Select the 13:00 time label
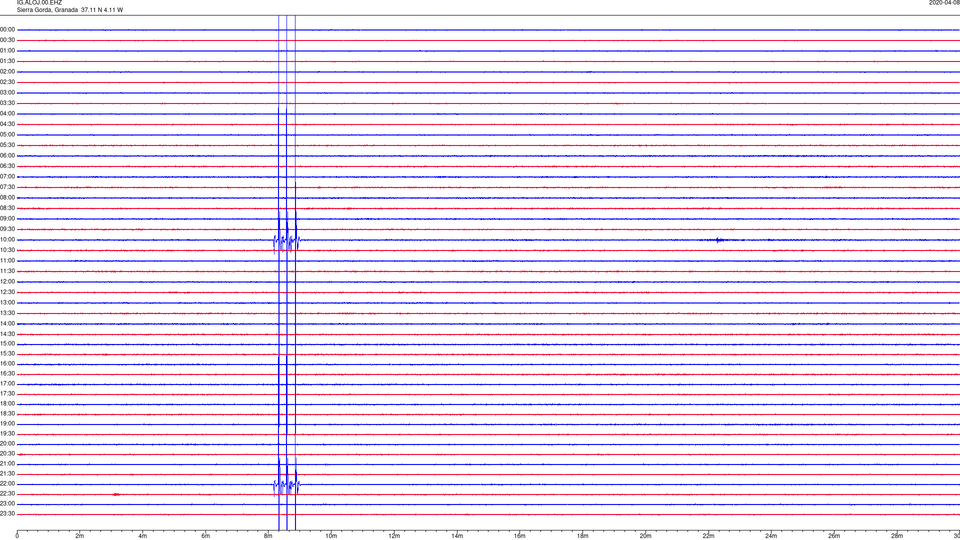 [7, 302]
